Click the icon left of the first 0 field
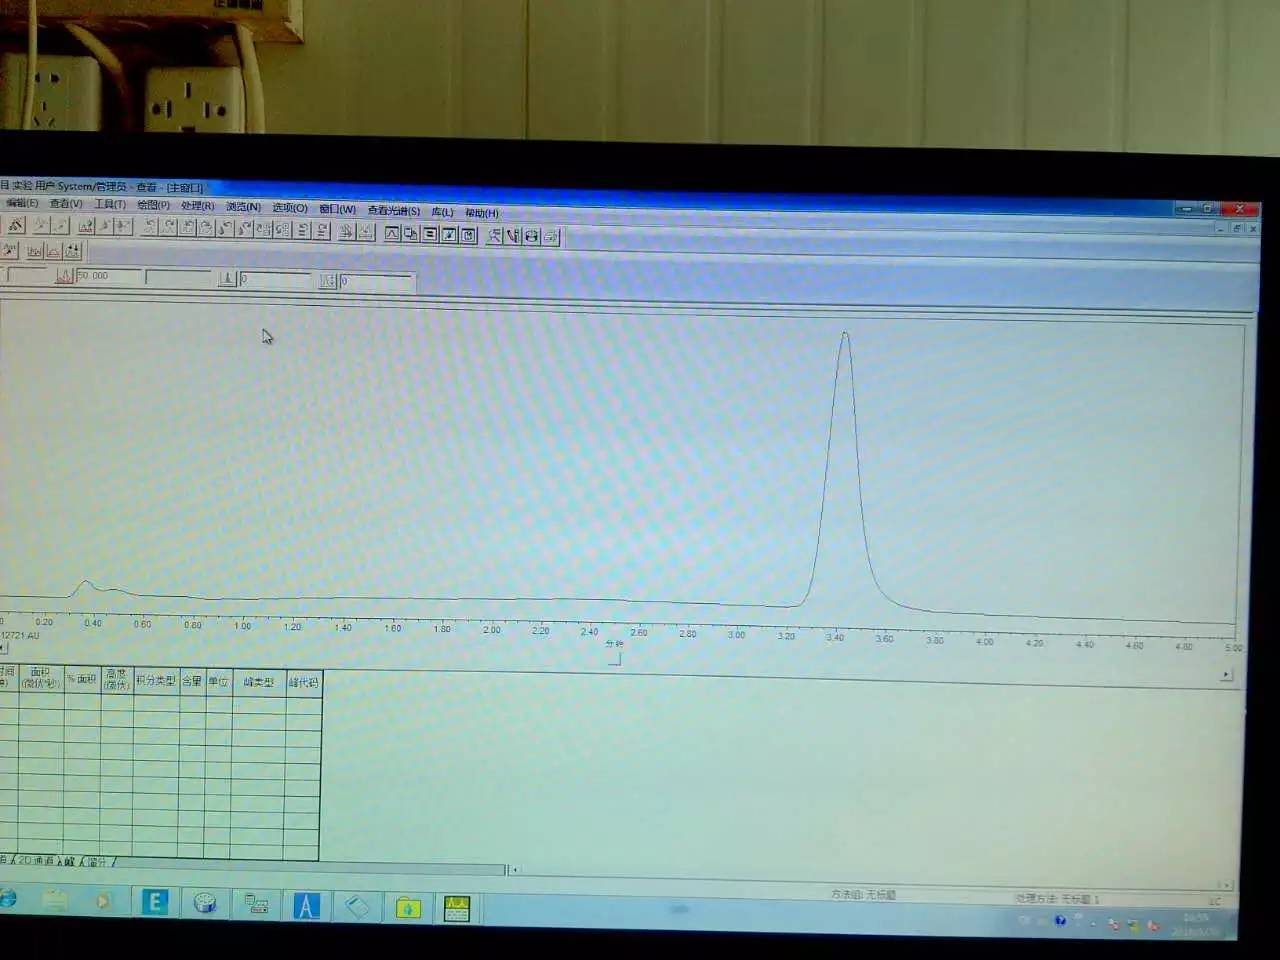1280x960 pixels. point(227,279)
